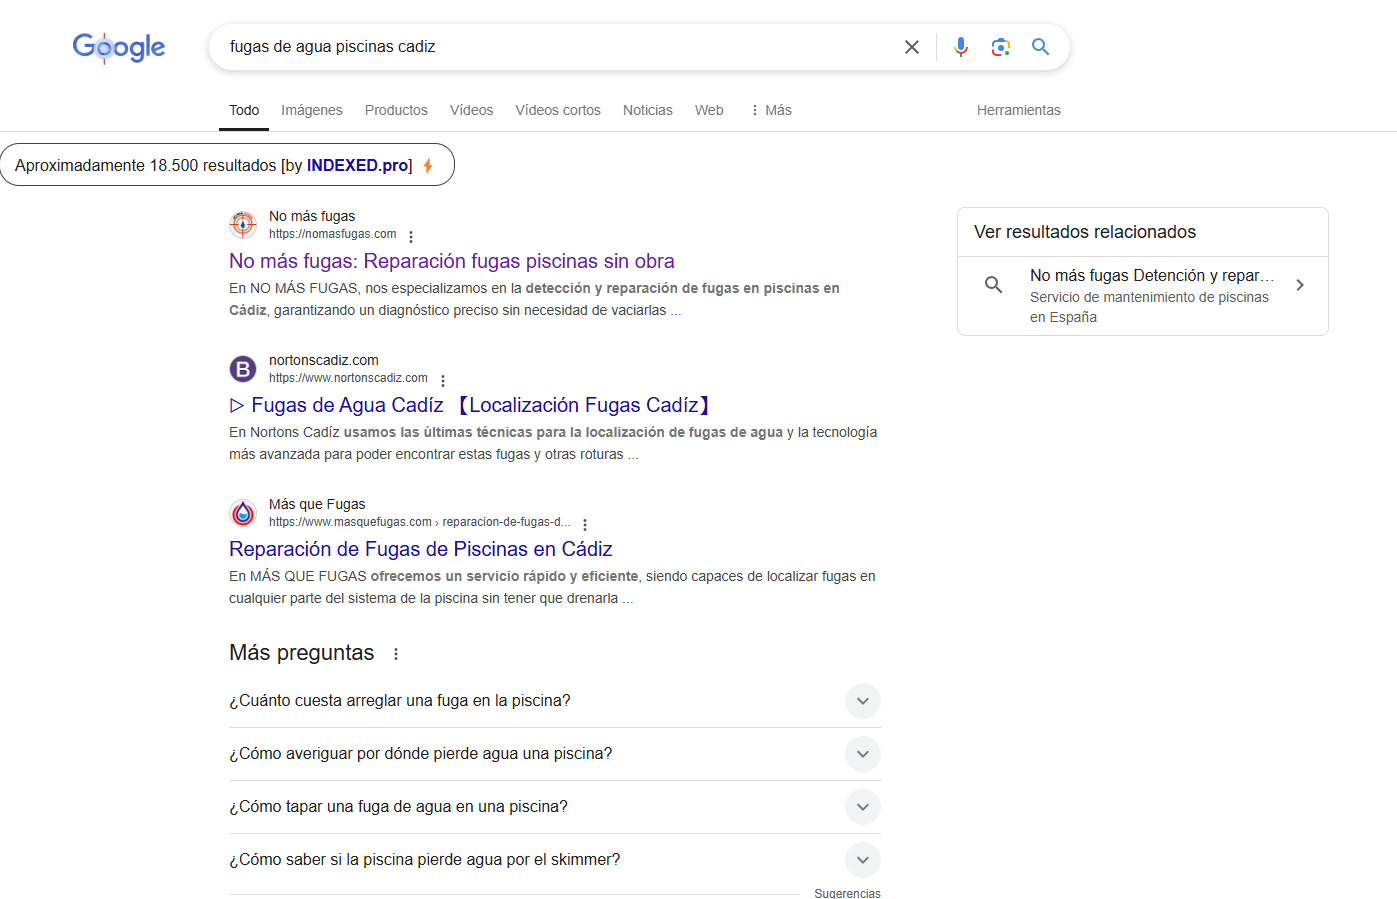The image size is (1397, 899).
Task: Start voice search with the microphone icon
Action: click(960, 47)
